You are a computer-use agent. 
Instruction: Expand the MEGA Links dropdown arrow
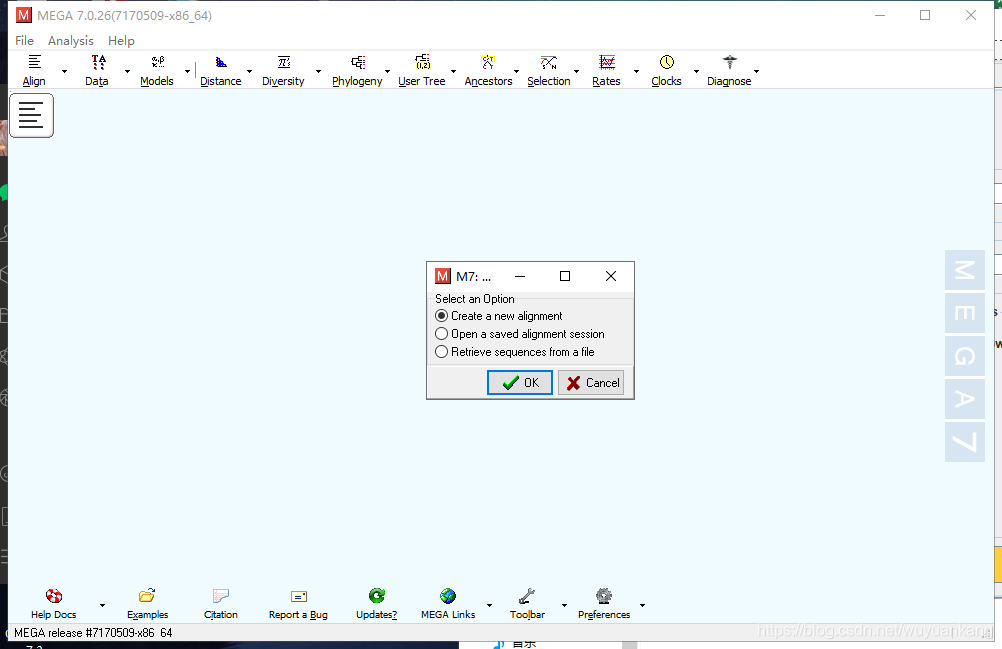coord(489,606)
